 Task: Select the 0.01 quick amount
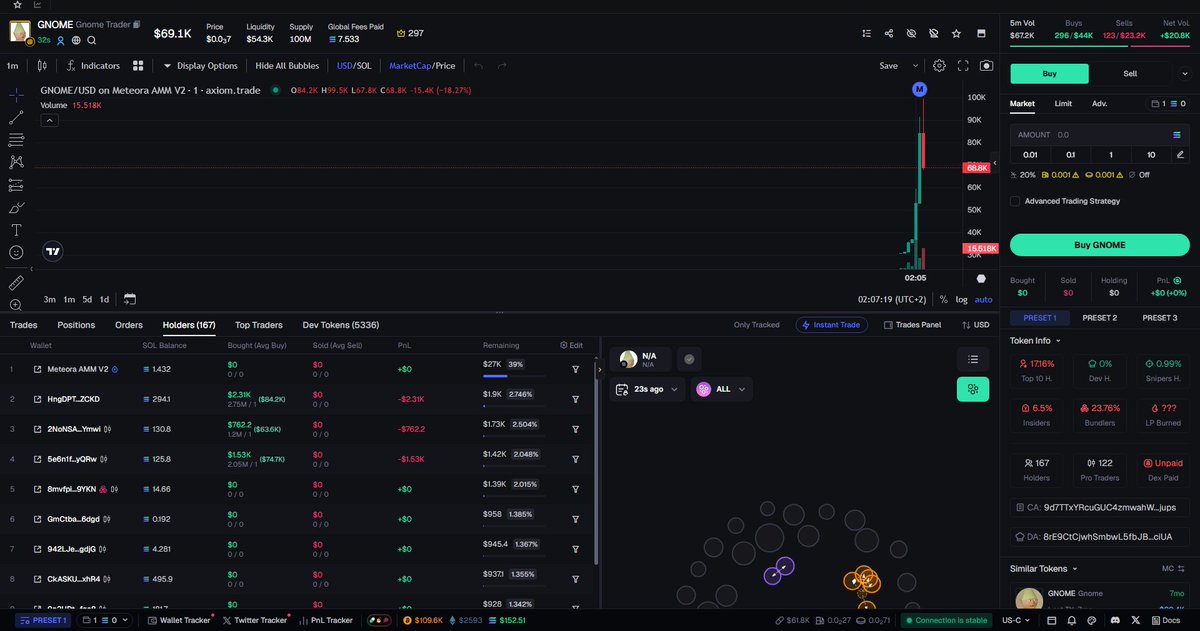pyautogui.click(x=1030, y=155)
